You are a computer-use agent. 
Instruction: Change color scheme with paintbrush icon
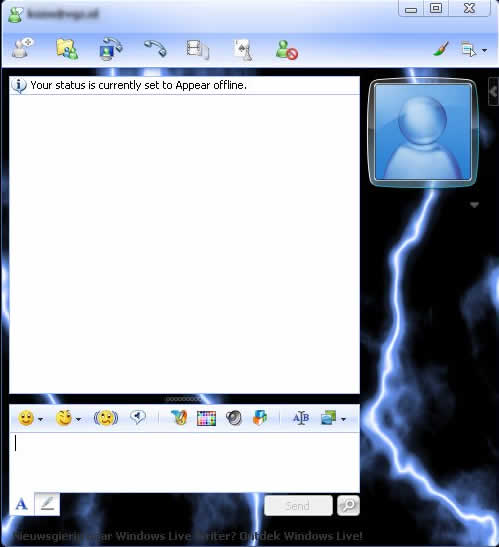click(x=441, y=49)
